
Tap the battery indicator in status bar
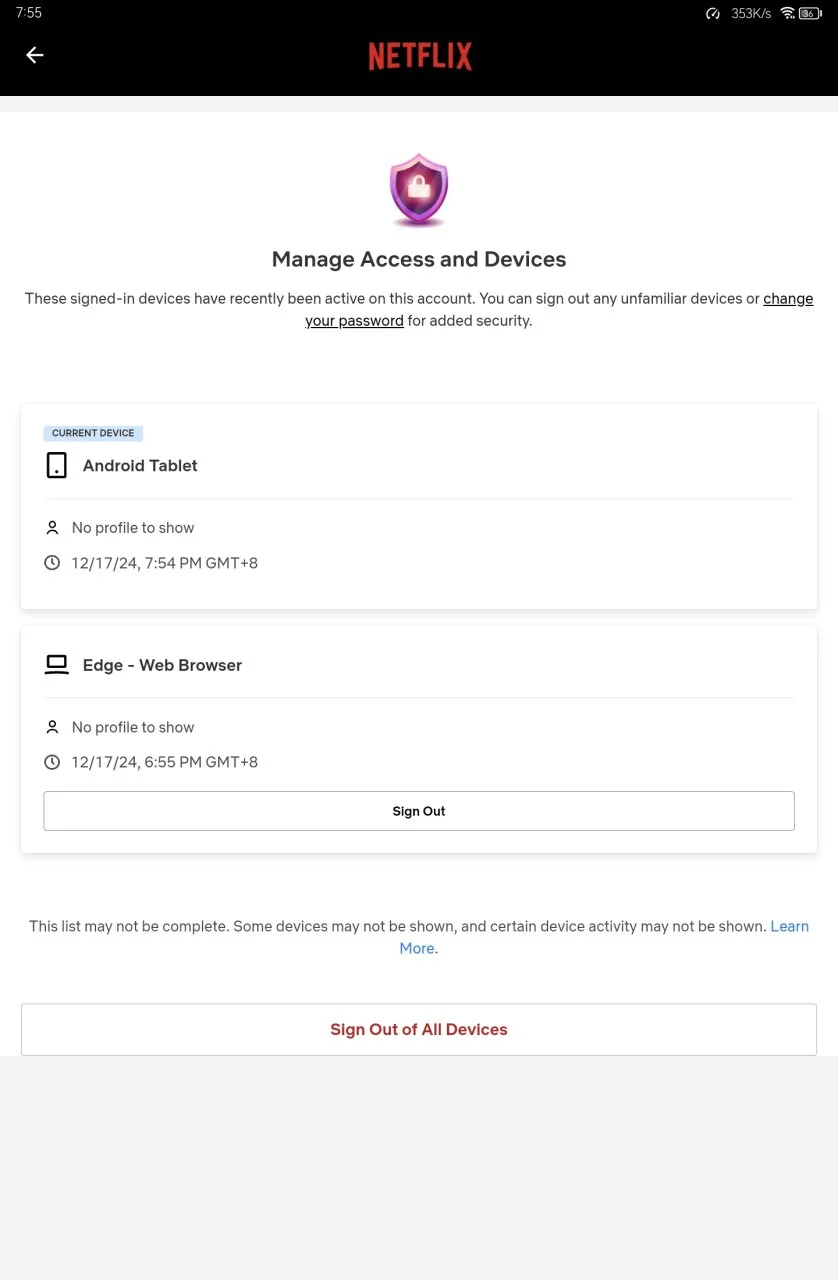click(810, 13)
